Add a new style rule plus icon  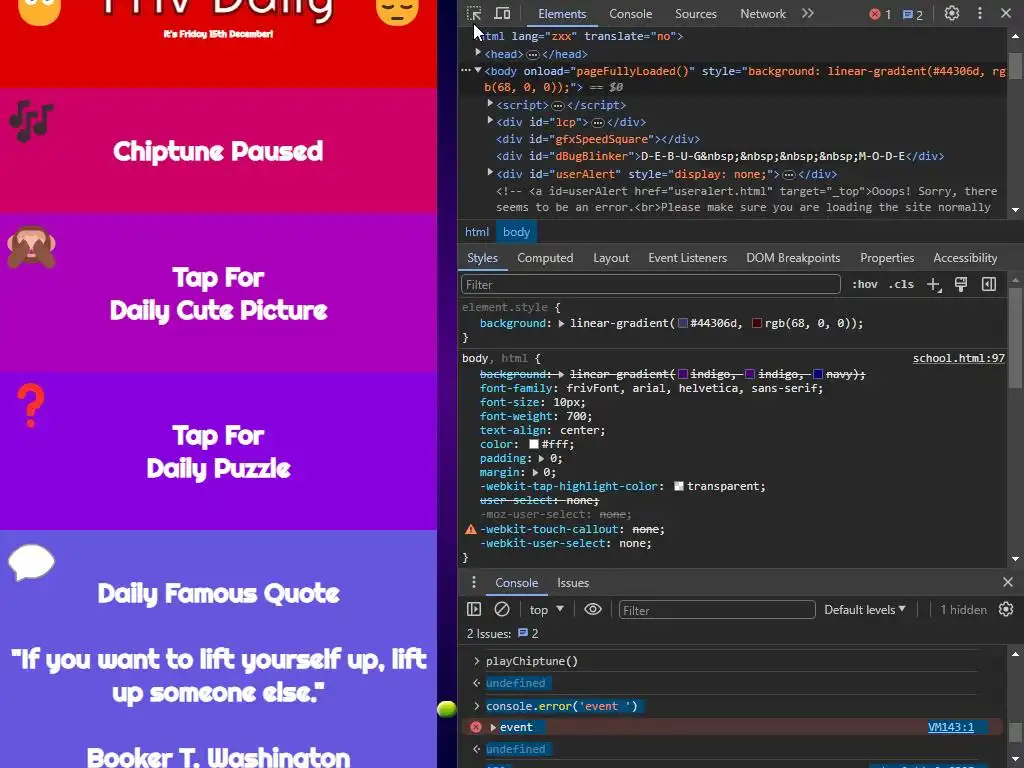pos(934,284)
